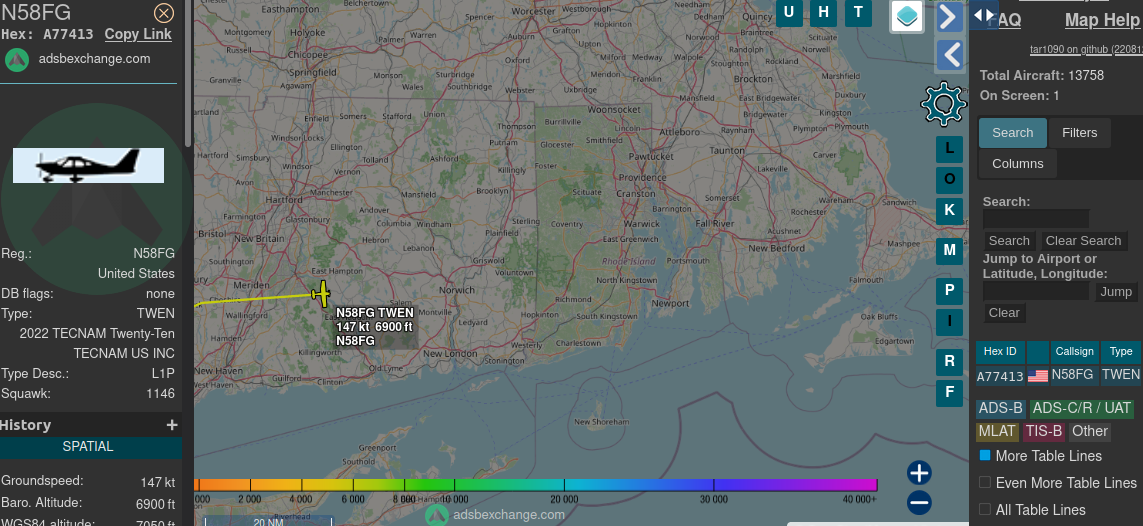Click the R map button
The image size is (1143, 526).
click(949, 361)
